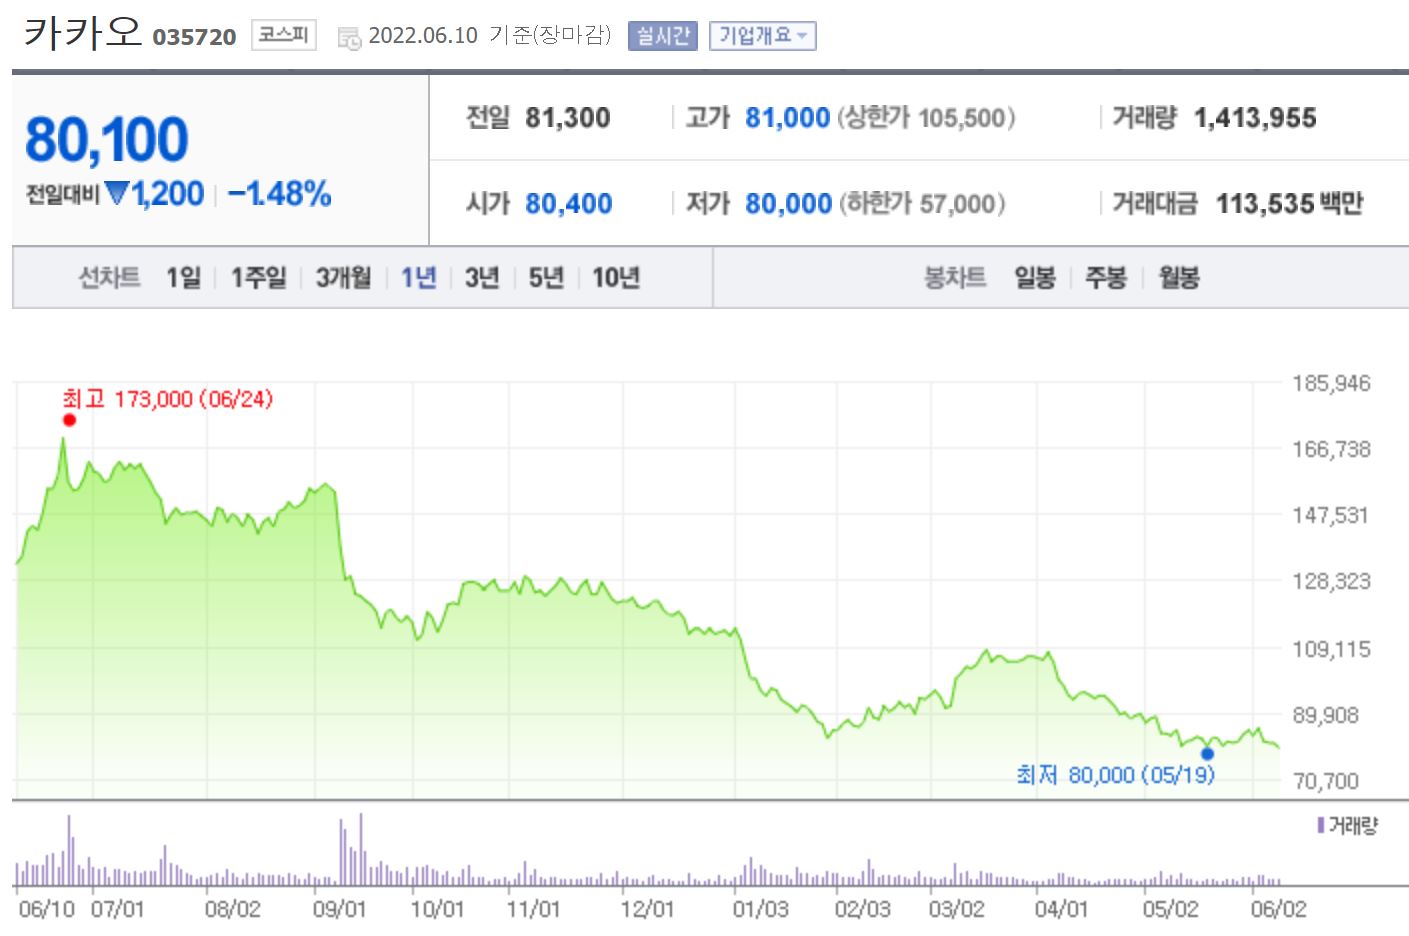Click the 고가 value 81,000
This screenshot has height=936, width=1409.
pos(788,118)
